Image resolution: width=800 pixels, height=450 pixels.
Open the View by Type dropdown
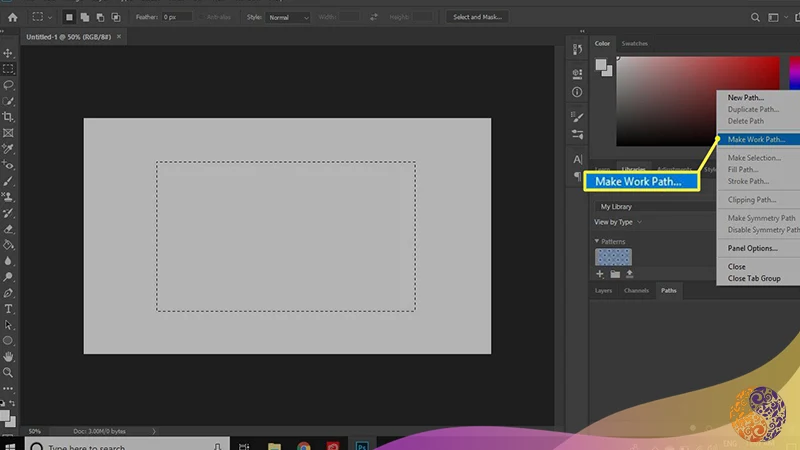pos(618,222)
